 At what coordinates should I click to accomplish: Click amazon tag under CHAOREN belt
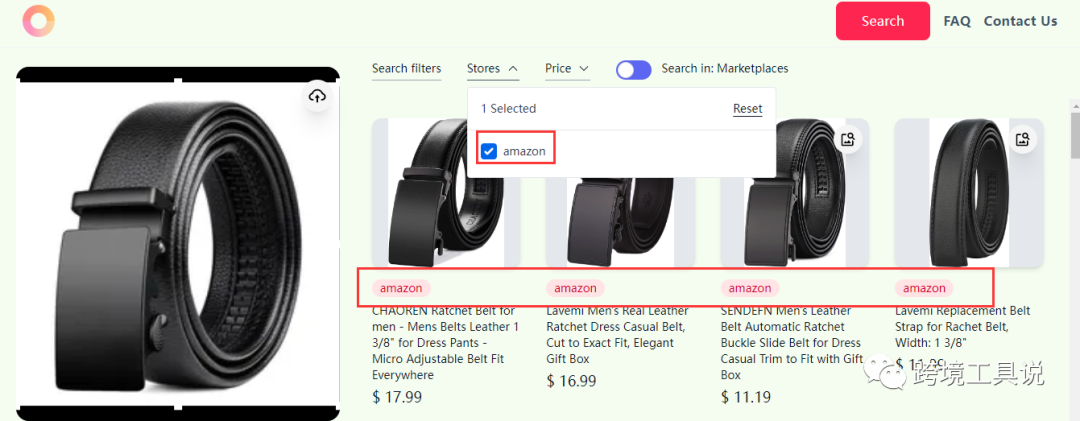402,288
